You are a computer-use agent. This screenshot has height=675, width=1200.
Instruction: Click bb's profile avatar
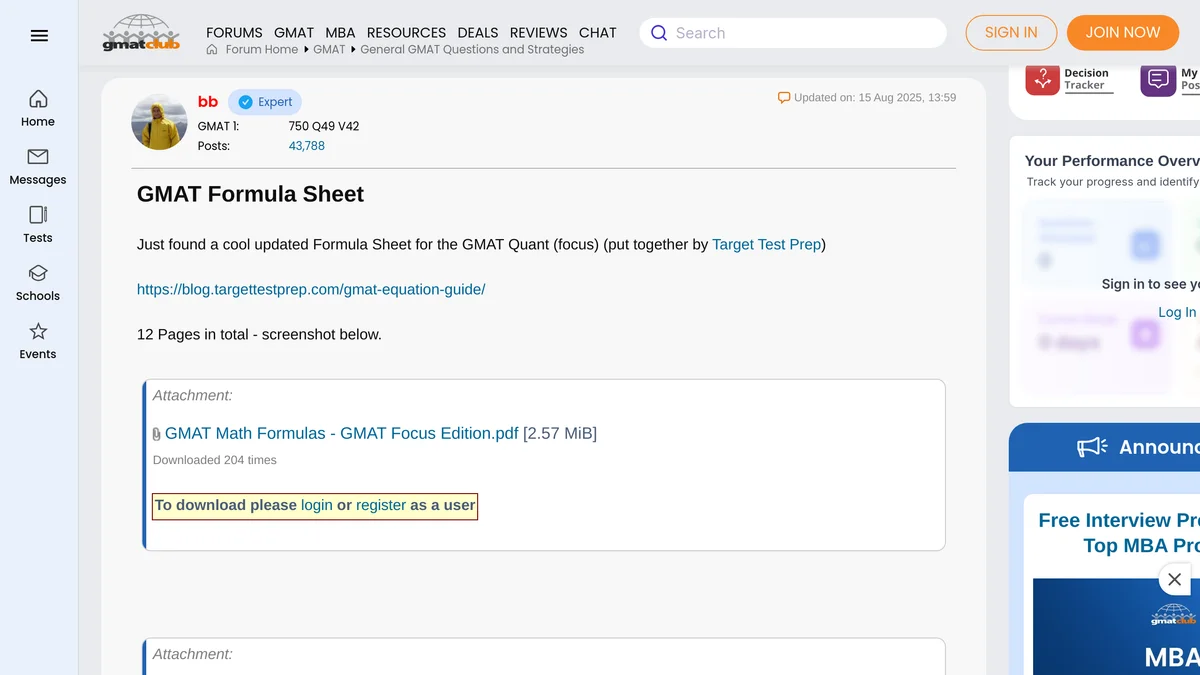pyautogui.click(x=159, y=122)
